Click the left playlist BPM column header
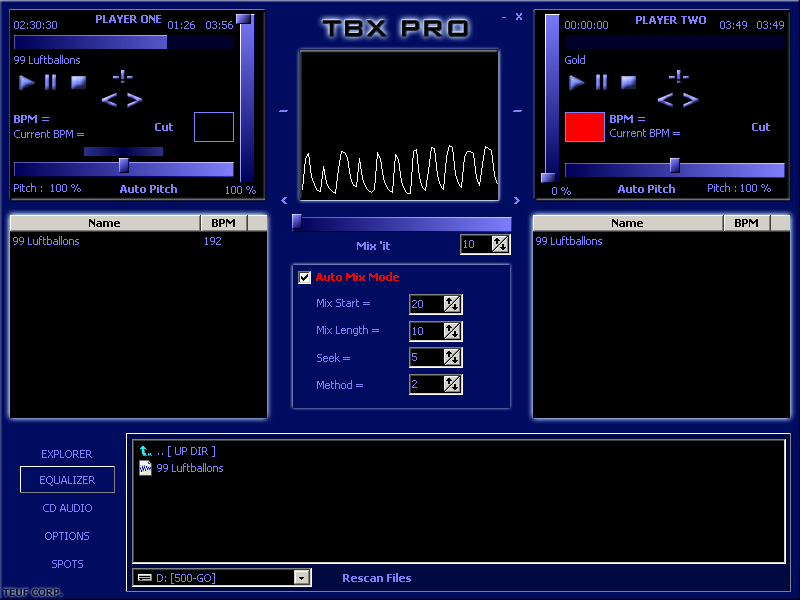 (x=223, y=223)
